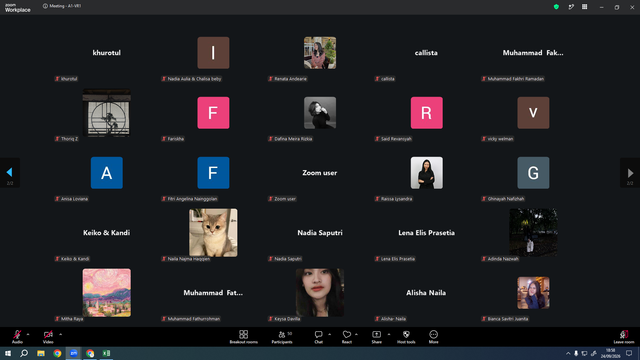Screen dimensions: 640x360
Task: Open Breakout rooms
Action: pos(244,337)
